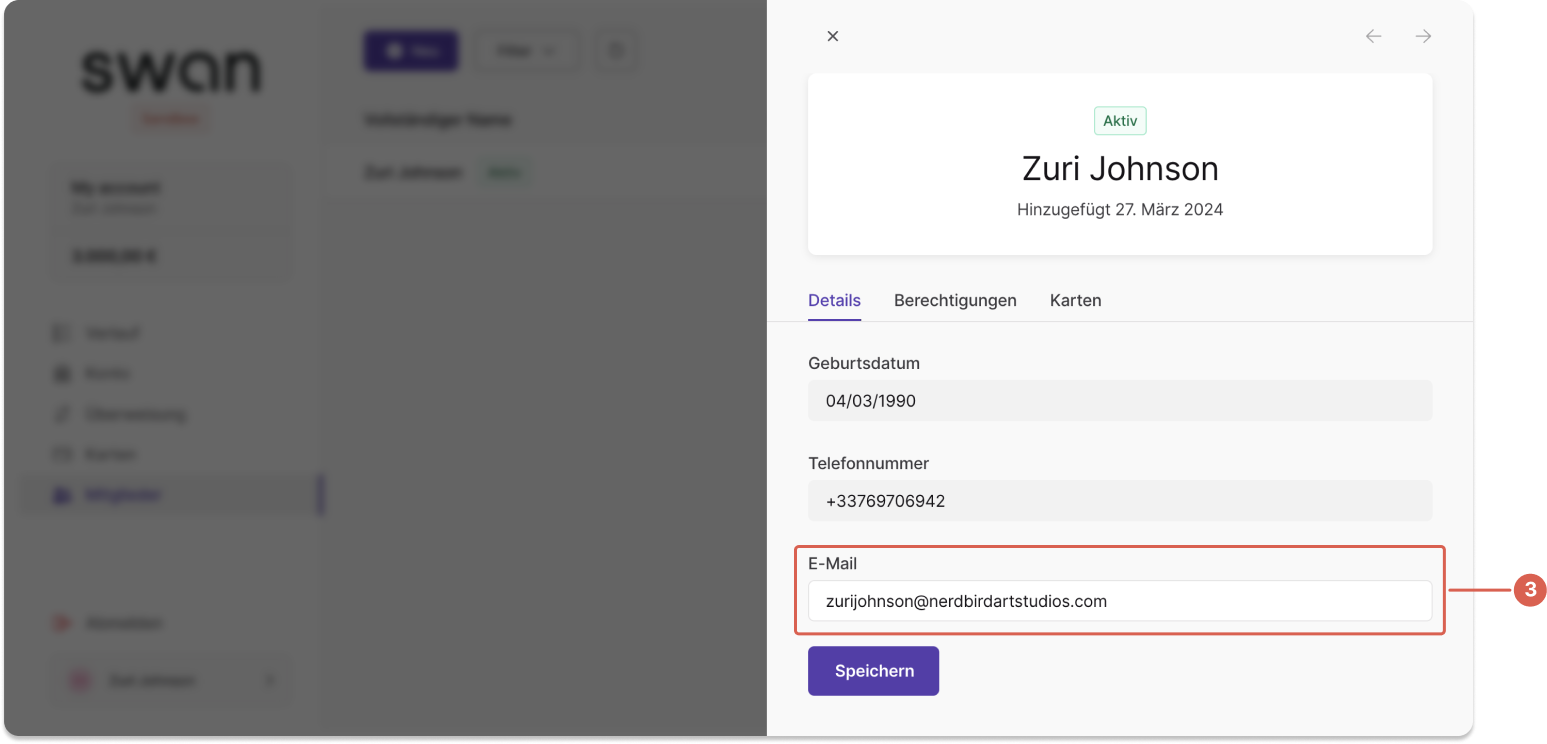Screen dimensions: 1547x744
Task: Edit the E-Mail input field
Action: tap(1120, 601)
